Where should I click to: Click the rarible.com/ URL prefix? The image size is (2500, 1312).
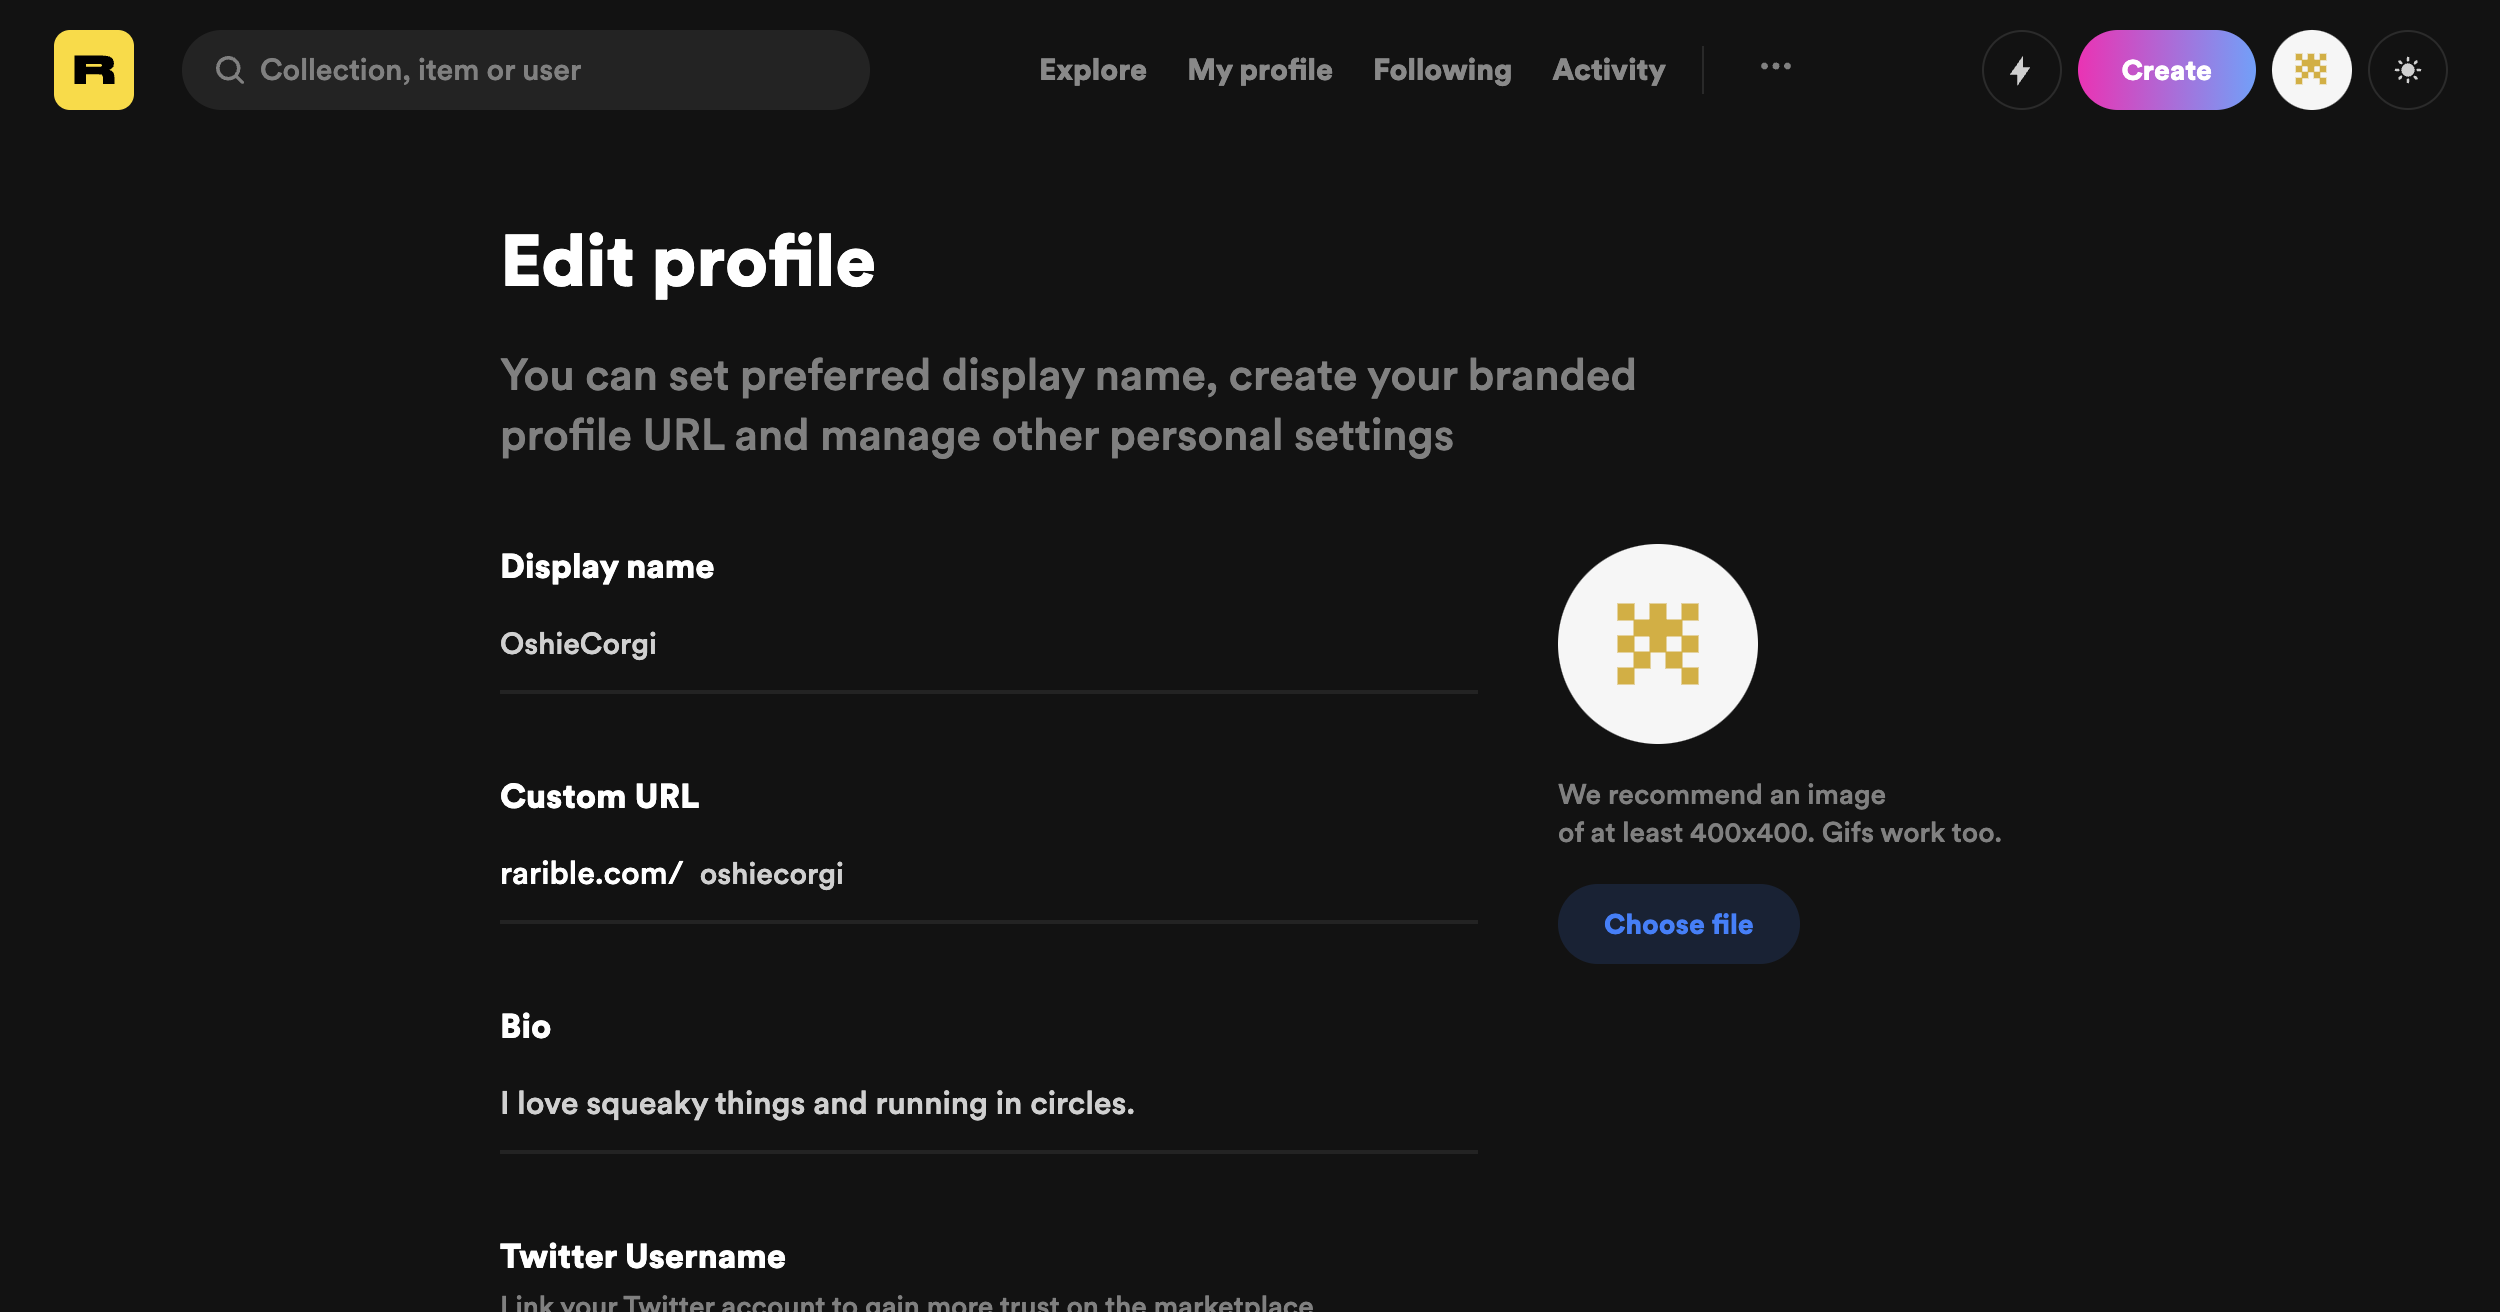pos(591,874)
